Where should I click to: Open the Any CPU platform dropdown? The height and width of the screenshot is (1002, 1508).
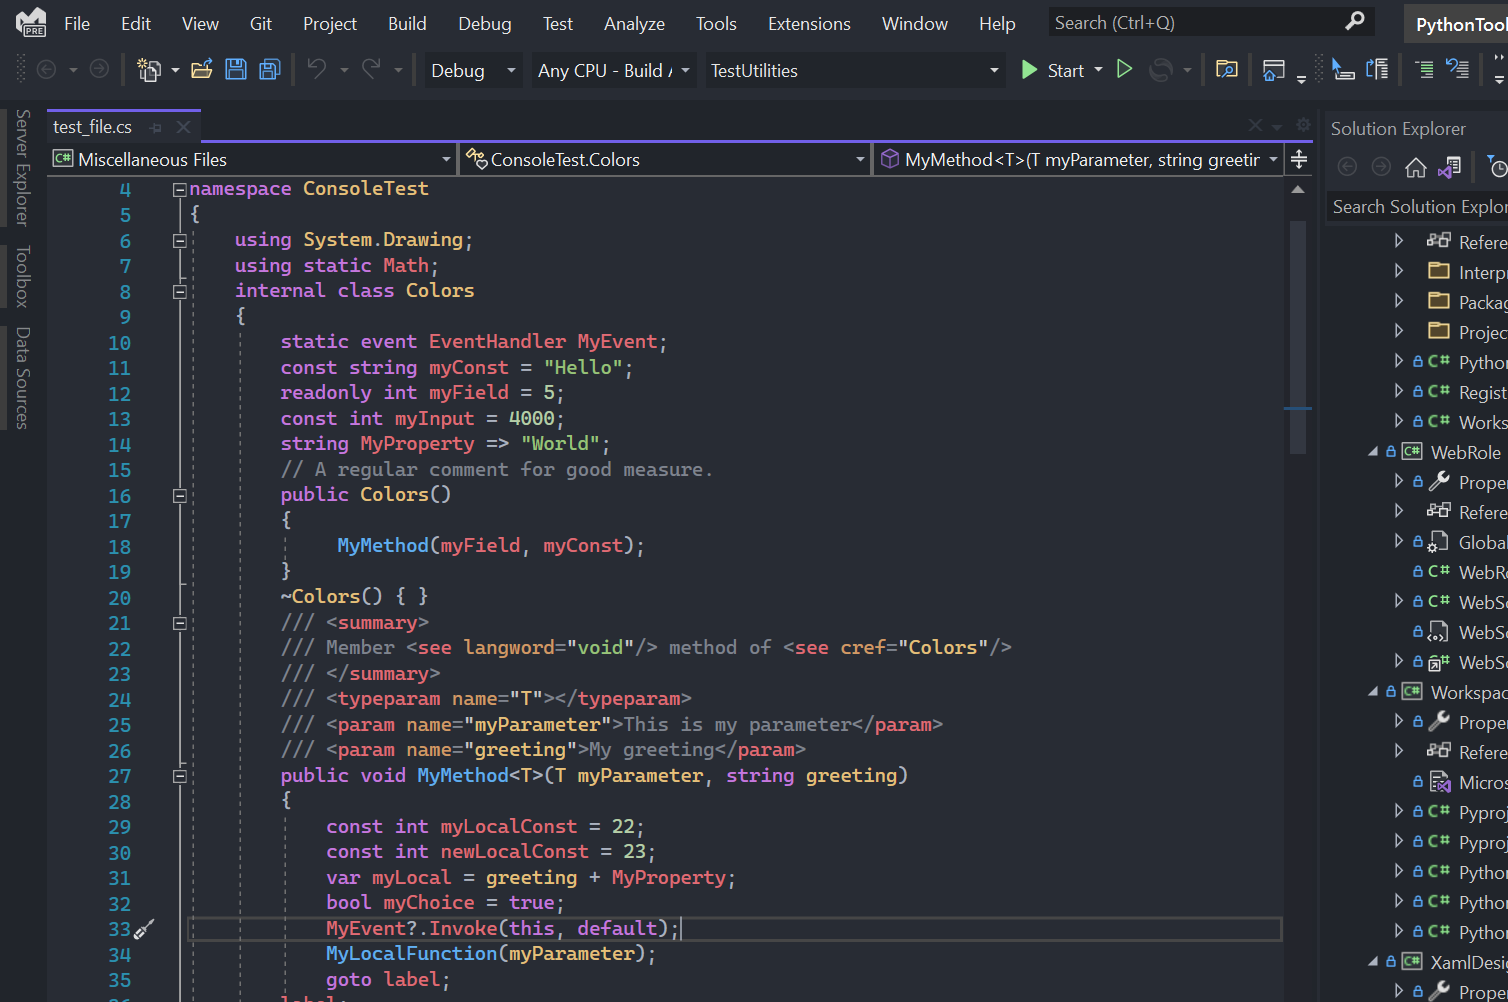[612, 70]
